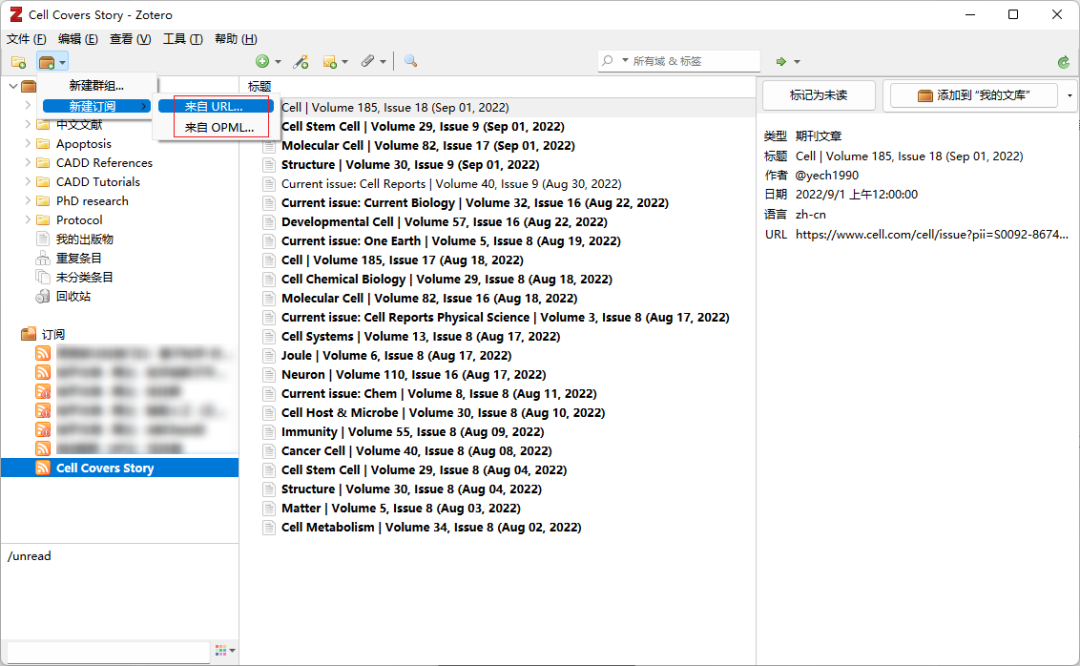Select Cell Metabolism Volume 34 Issue 8

coord(431,528)
